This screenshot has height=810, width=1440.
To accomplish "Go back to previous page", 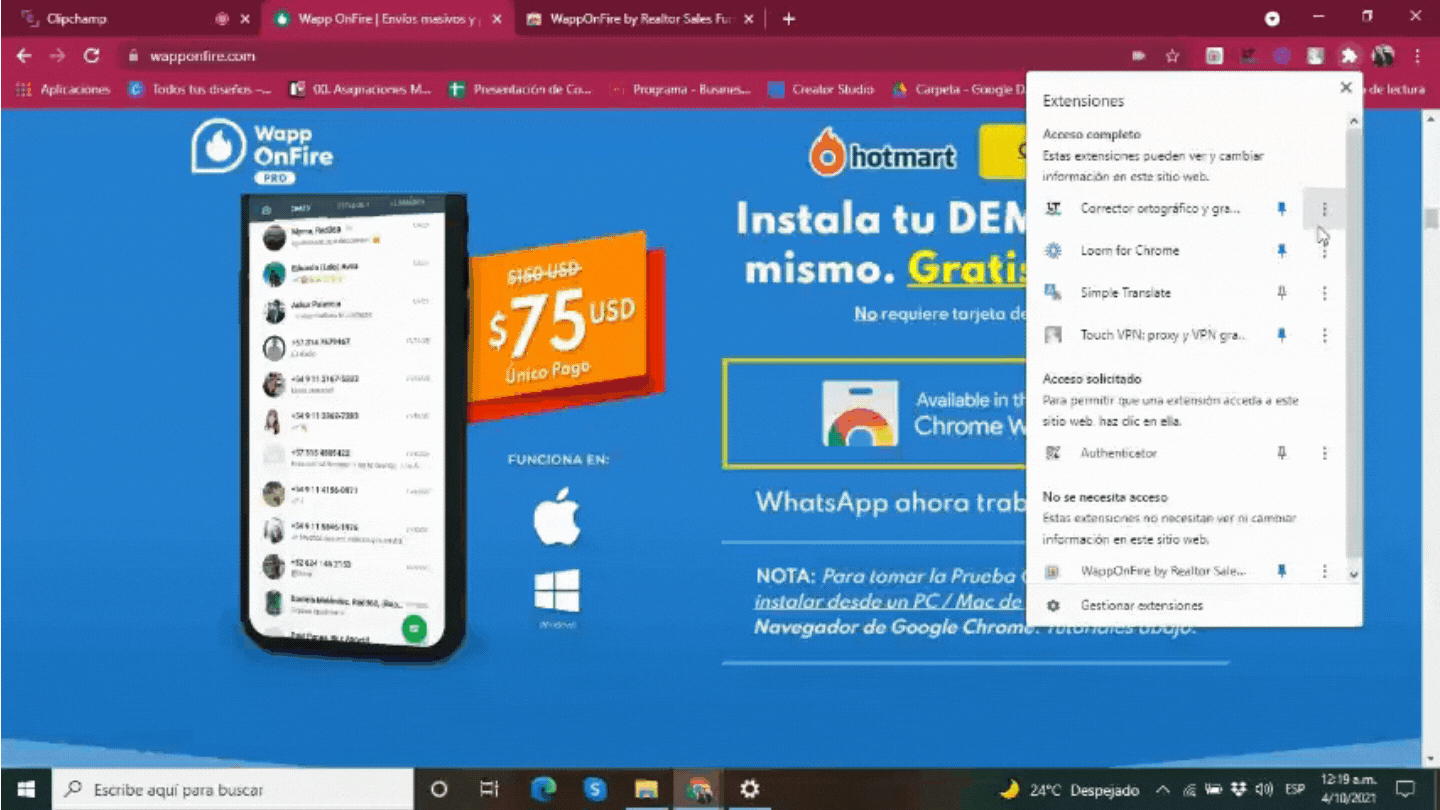I will click(24, 56).
